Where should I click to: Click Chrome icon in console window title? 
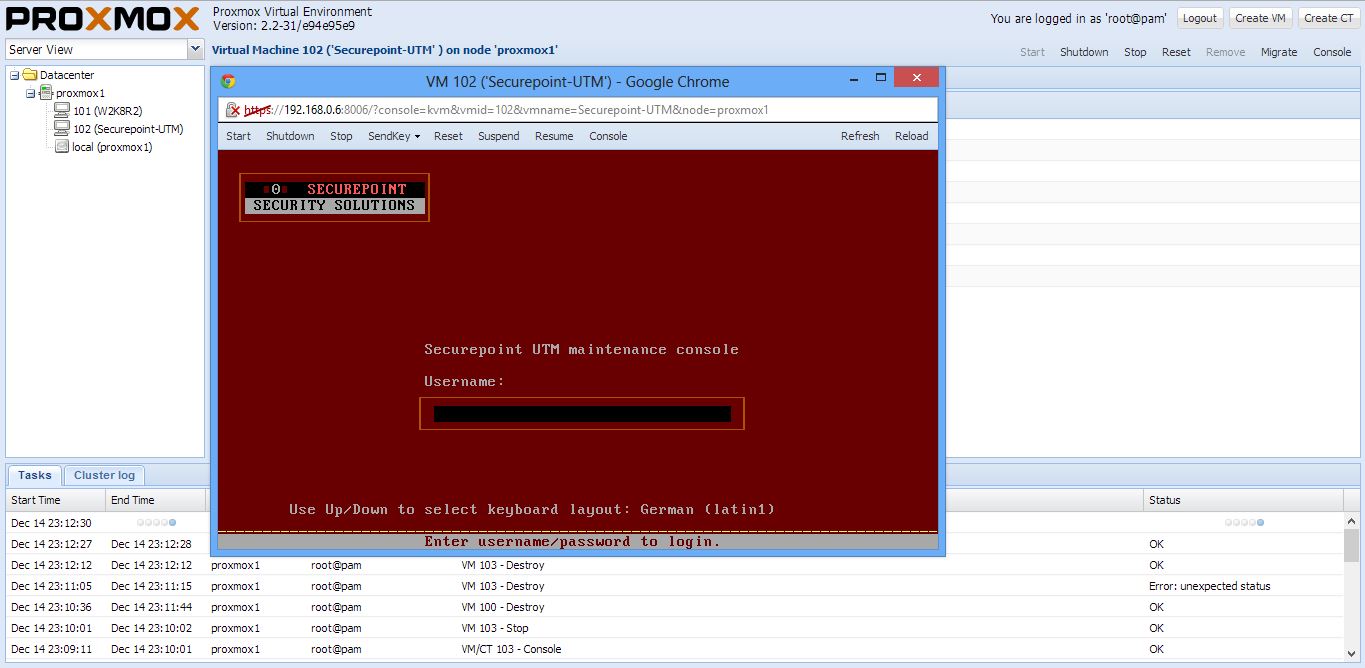click(228, 82)
